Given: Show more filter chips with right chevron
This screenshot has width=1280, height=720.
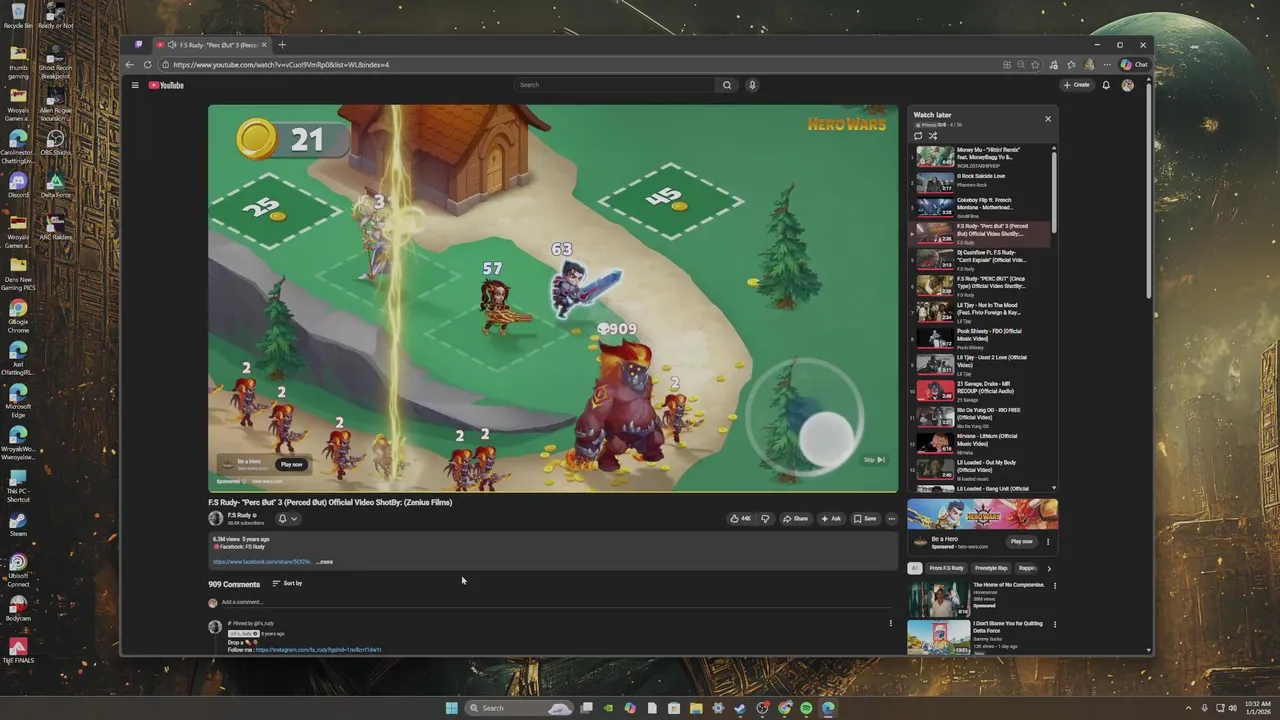Looking at the screenshot, I should 1048,568.
